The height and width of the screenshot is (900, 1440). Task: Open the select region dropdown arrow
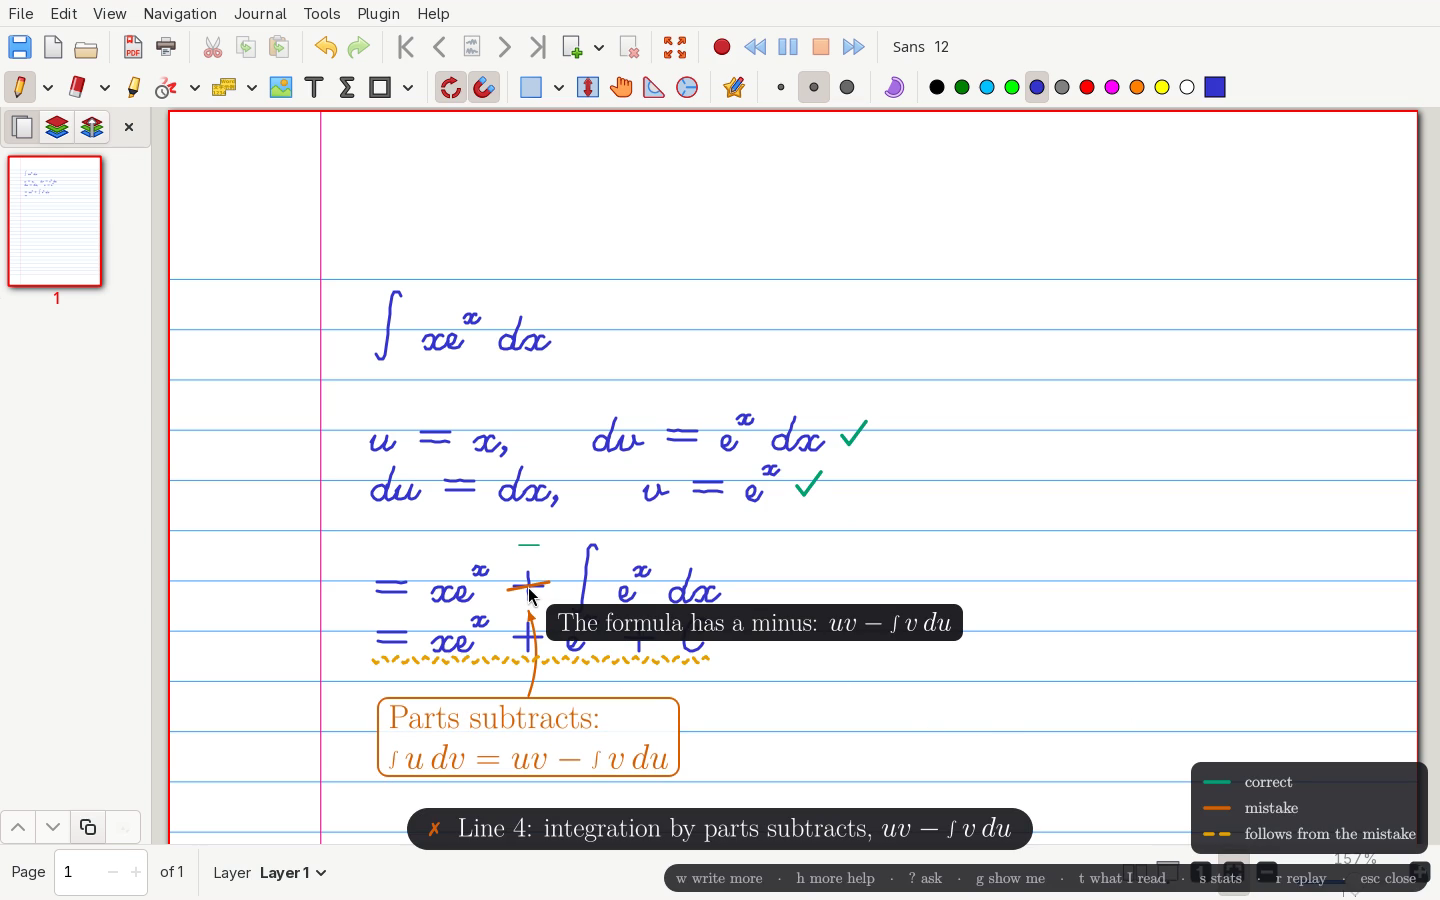(559, 88)
